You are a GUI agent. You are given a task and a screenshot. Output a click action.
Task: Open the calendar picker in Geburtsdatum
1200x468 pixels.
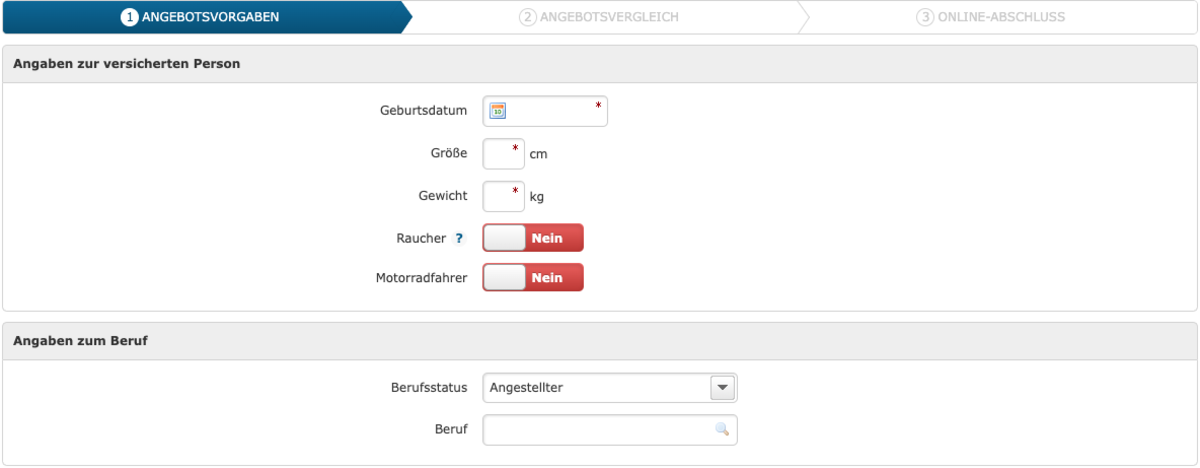click(498, 112)
